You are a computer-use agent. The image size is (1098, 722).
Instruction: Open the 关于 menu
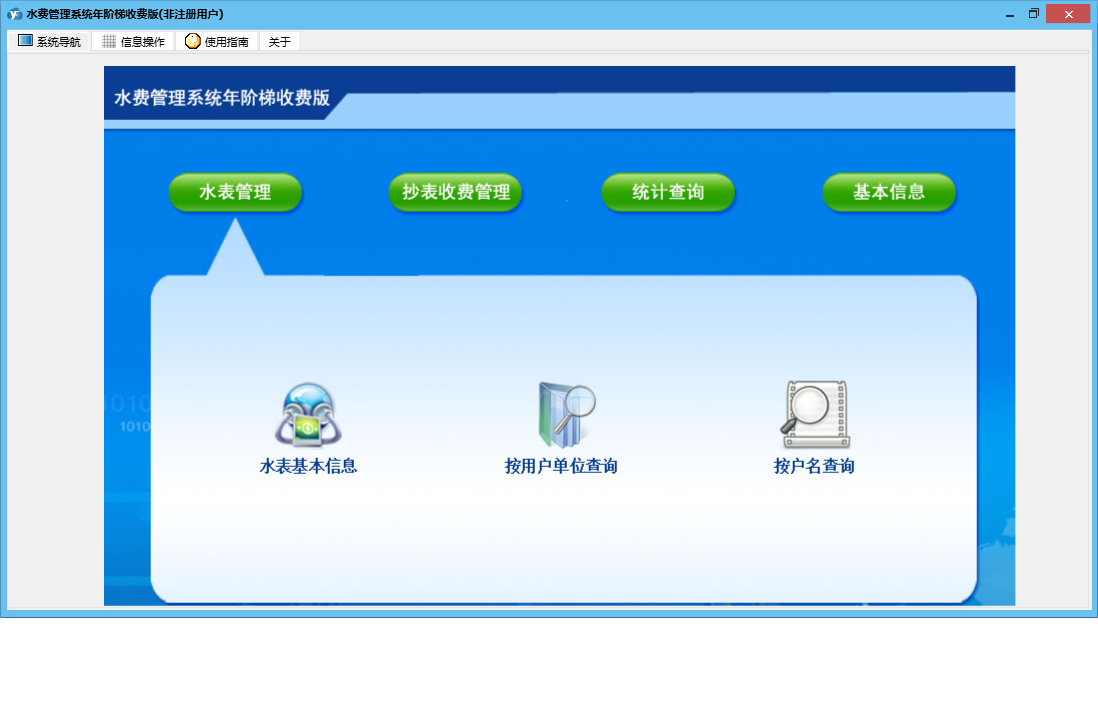(x=279, y=41)
